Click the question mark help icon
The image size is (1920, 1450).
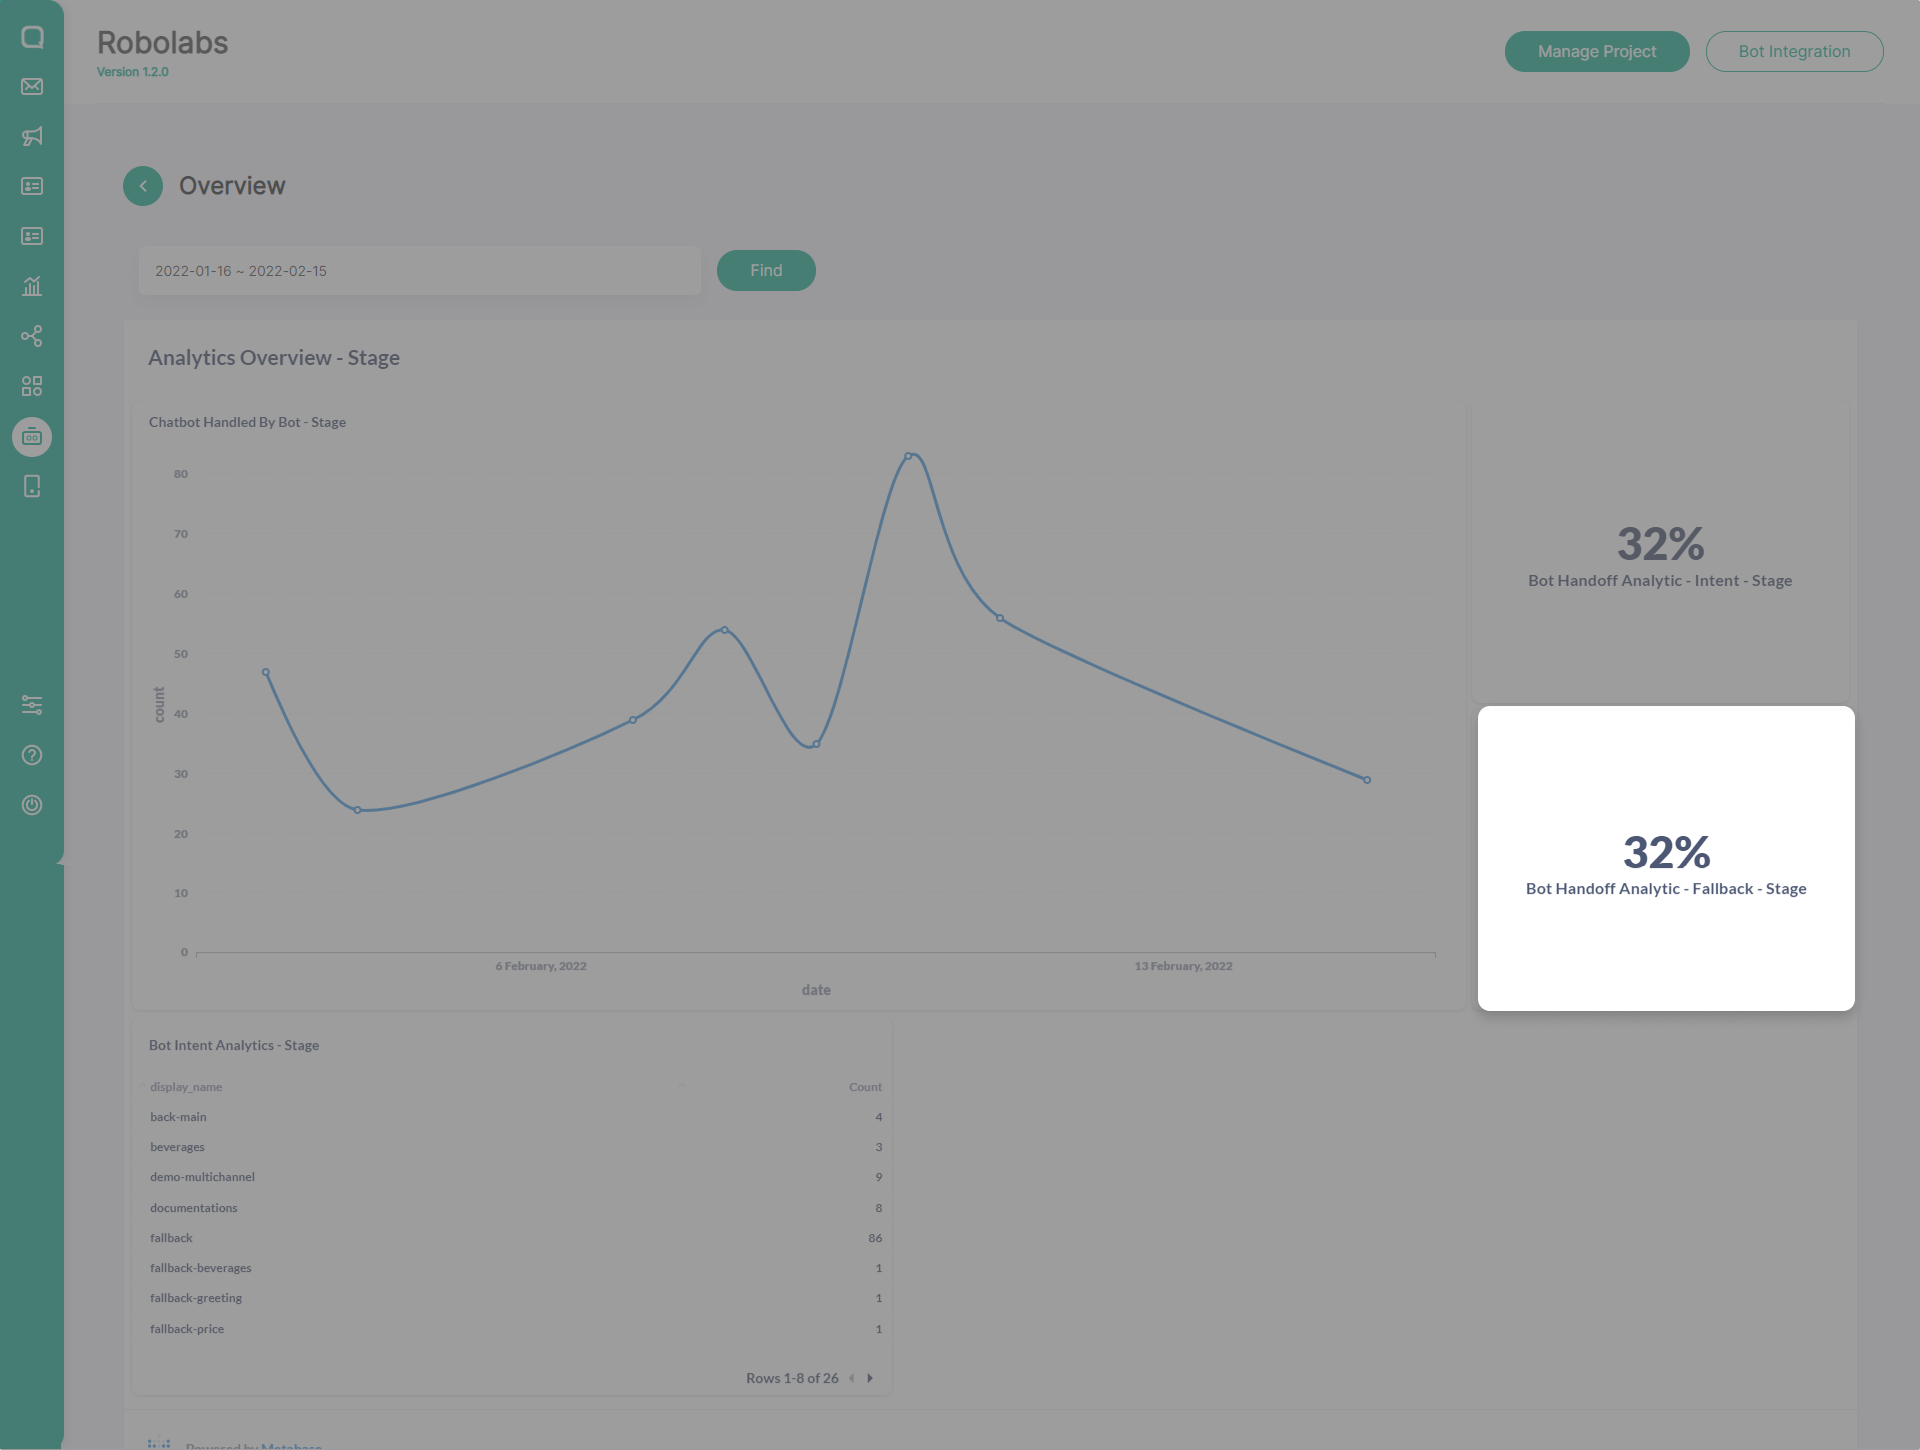(x=32, y=755)
